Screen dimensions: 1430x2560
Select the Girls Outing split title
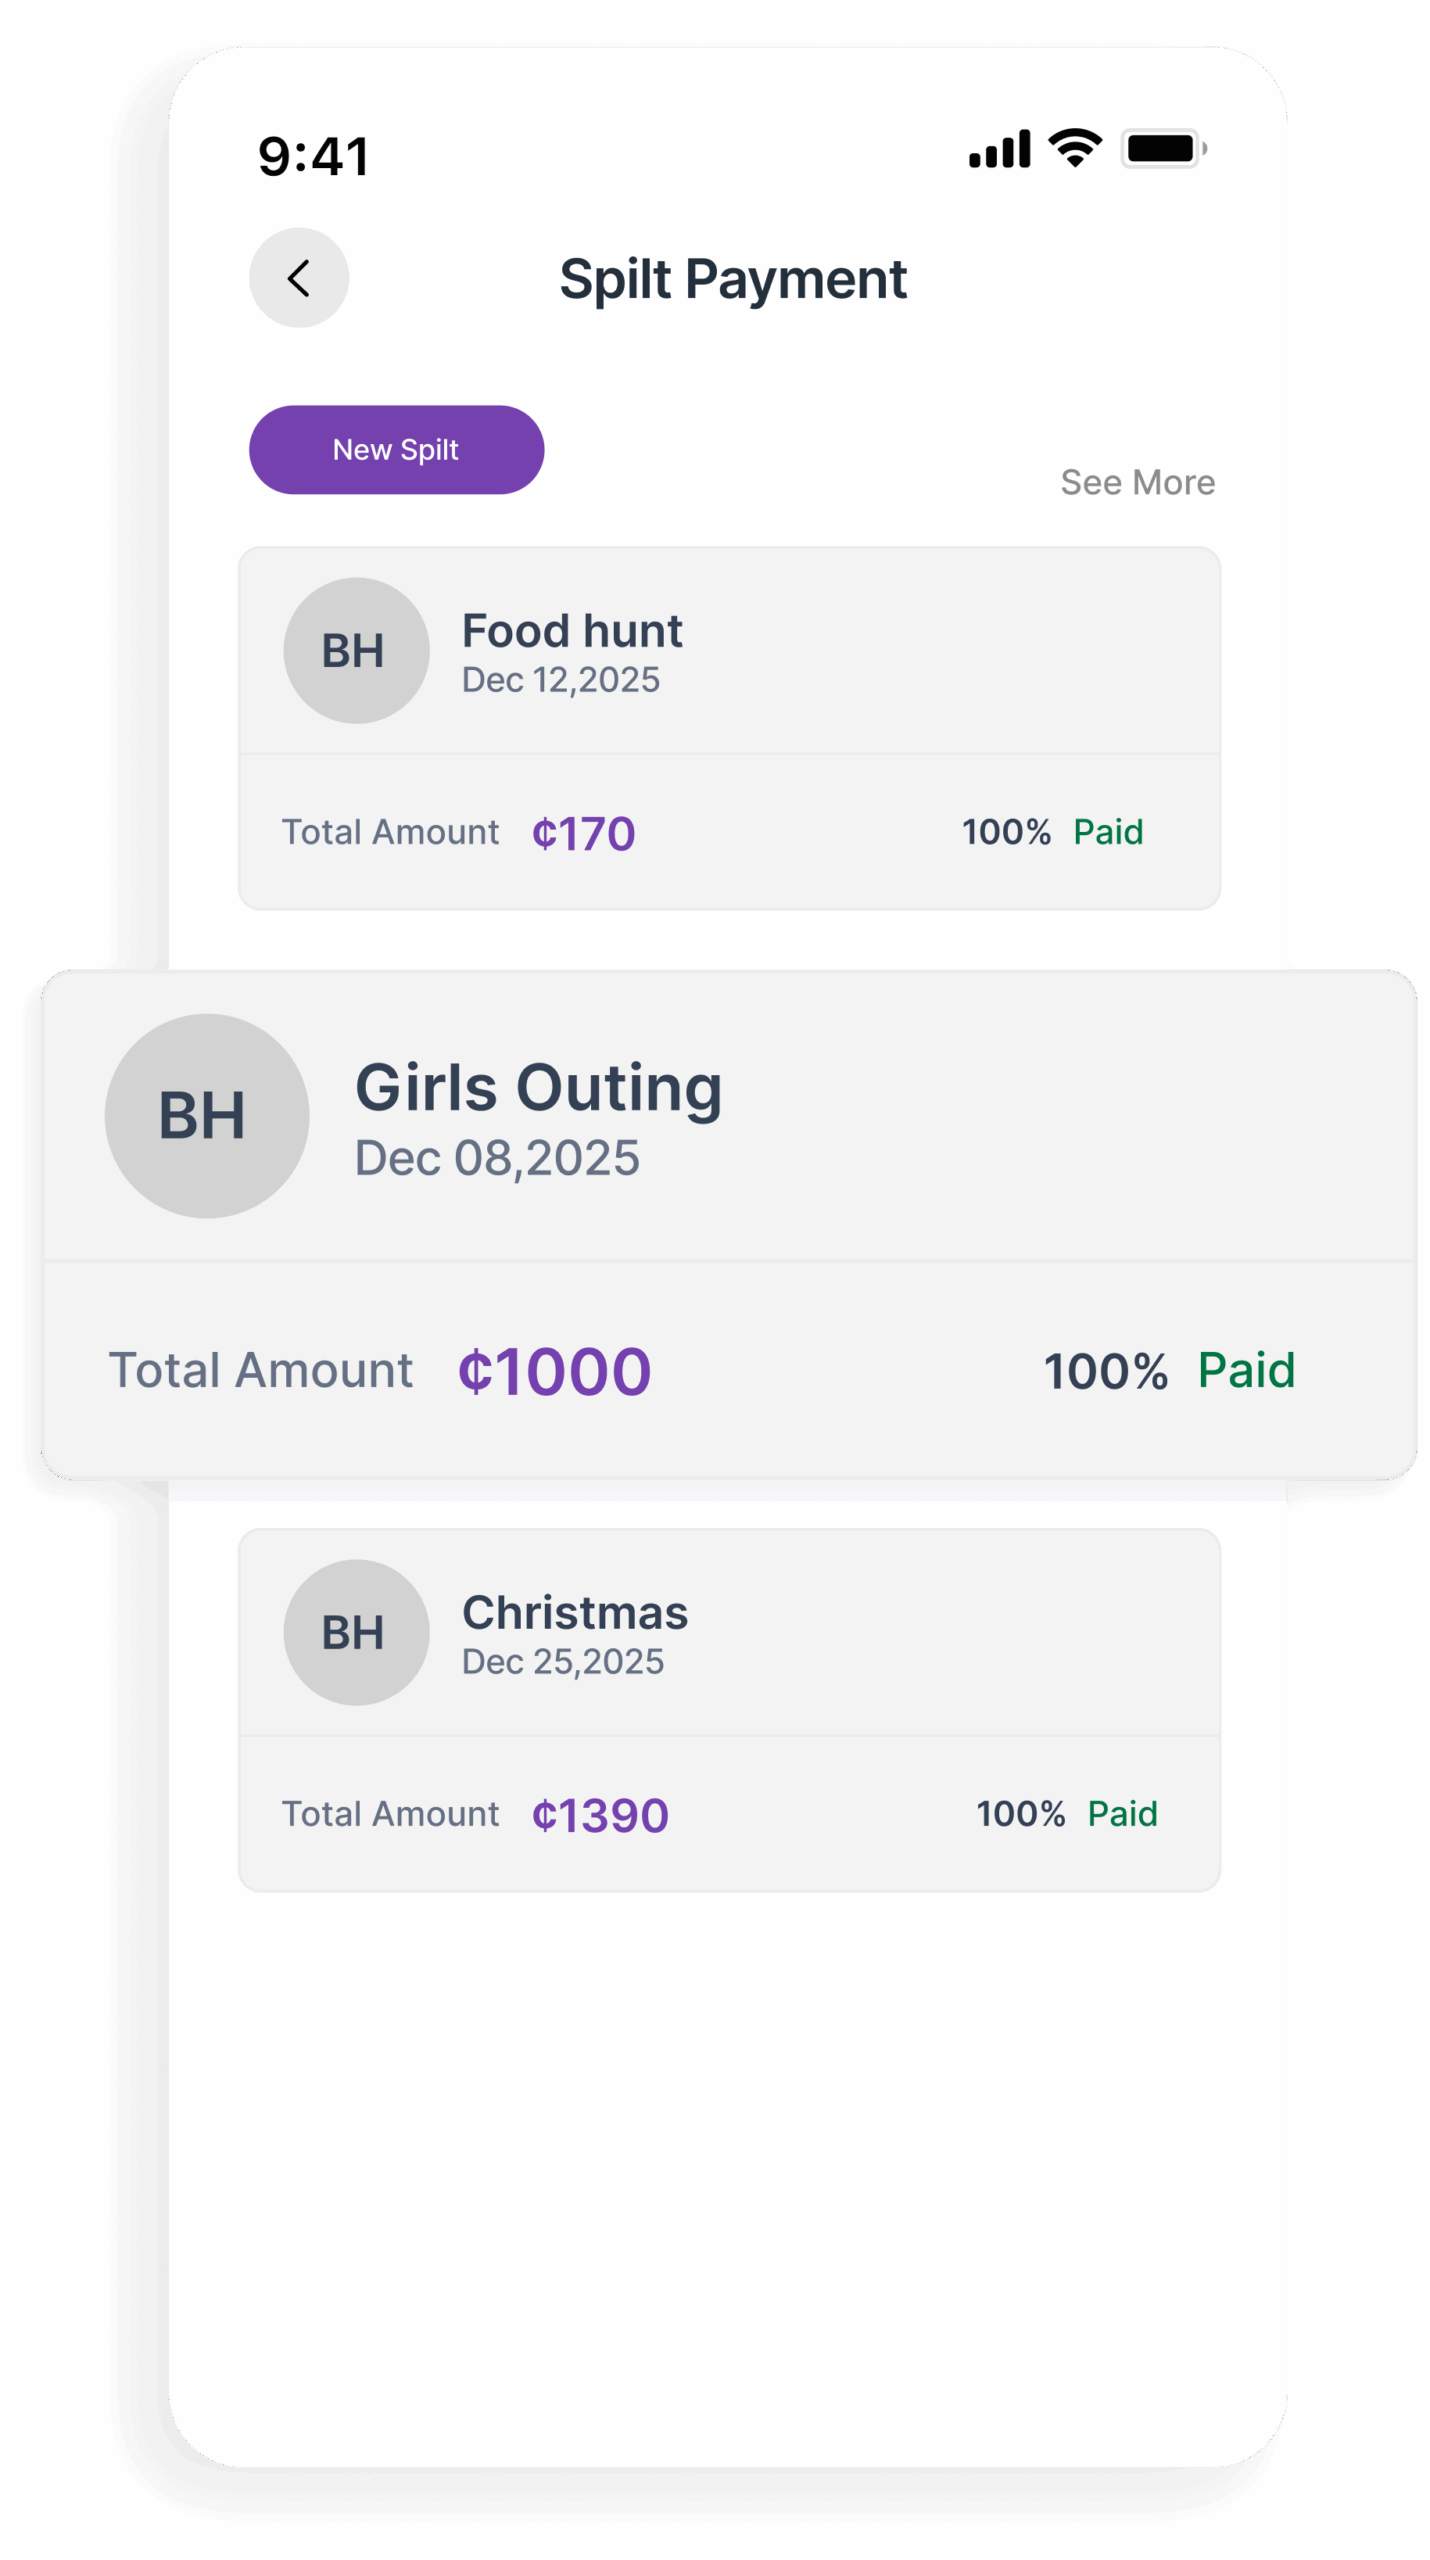538,1088
